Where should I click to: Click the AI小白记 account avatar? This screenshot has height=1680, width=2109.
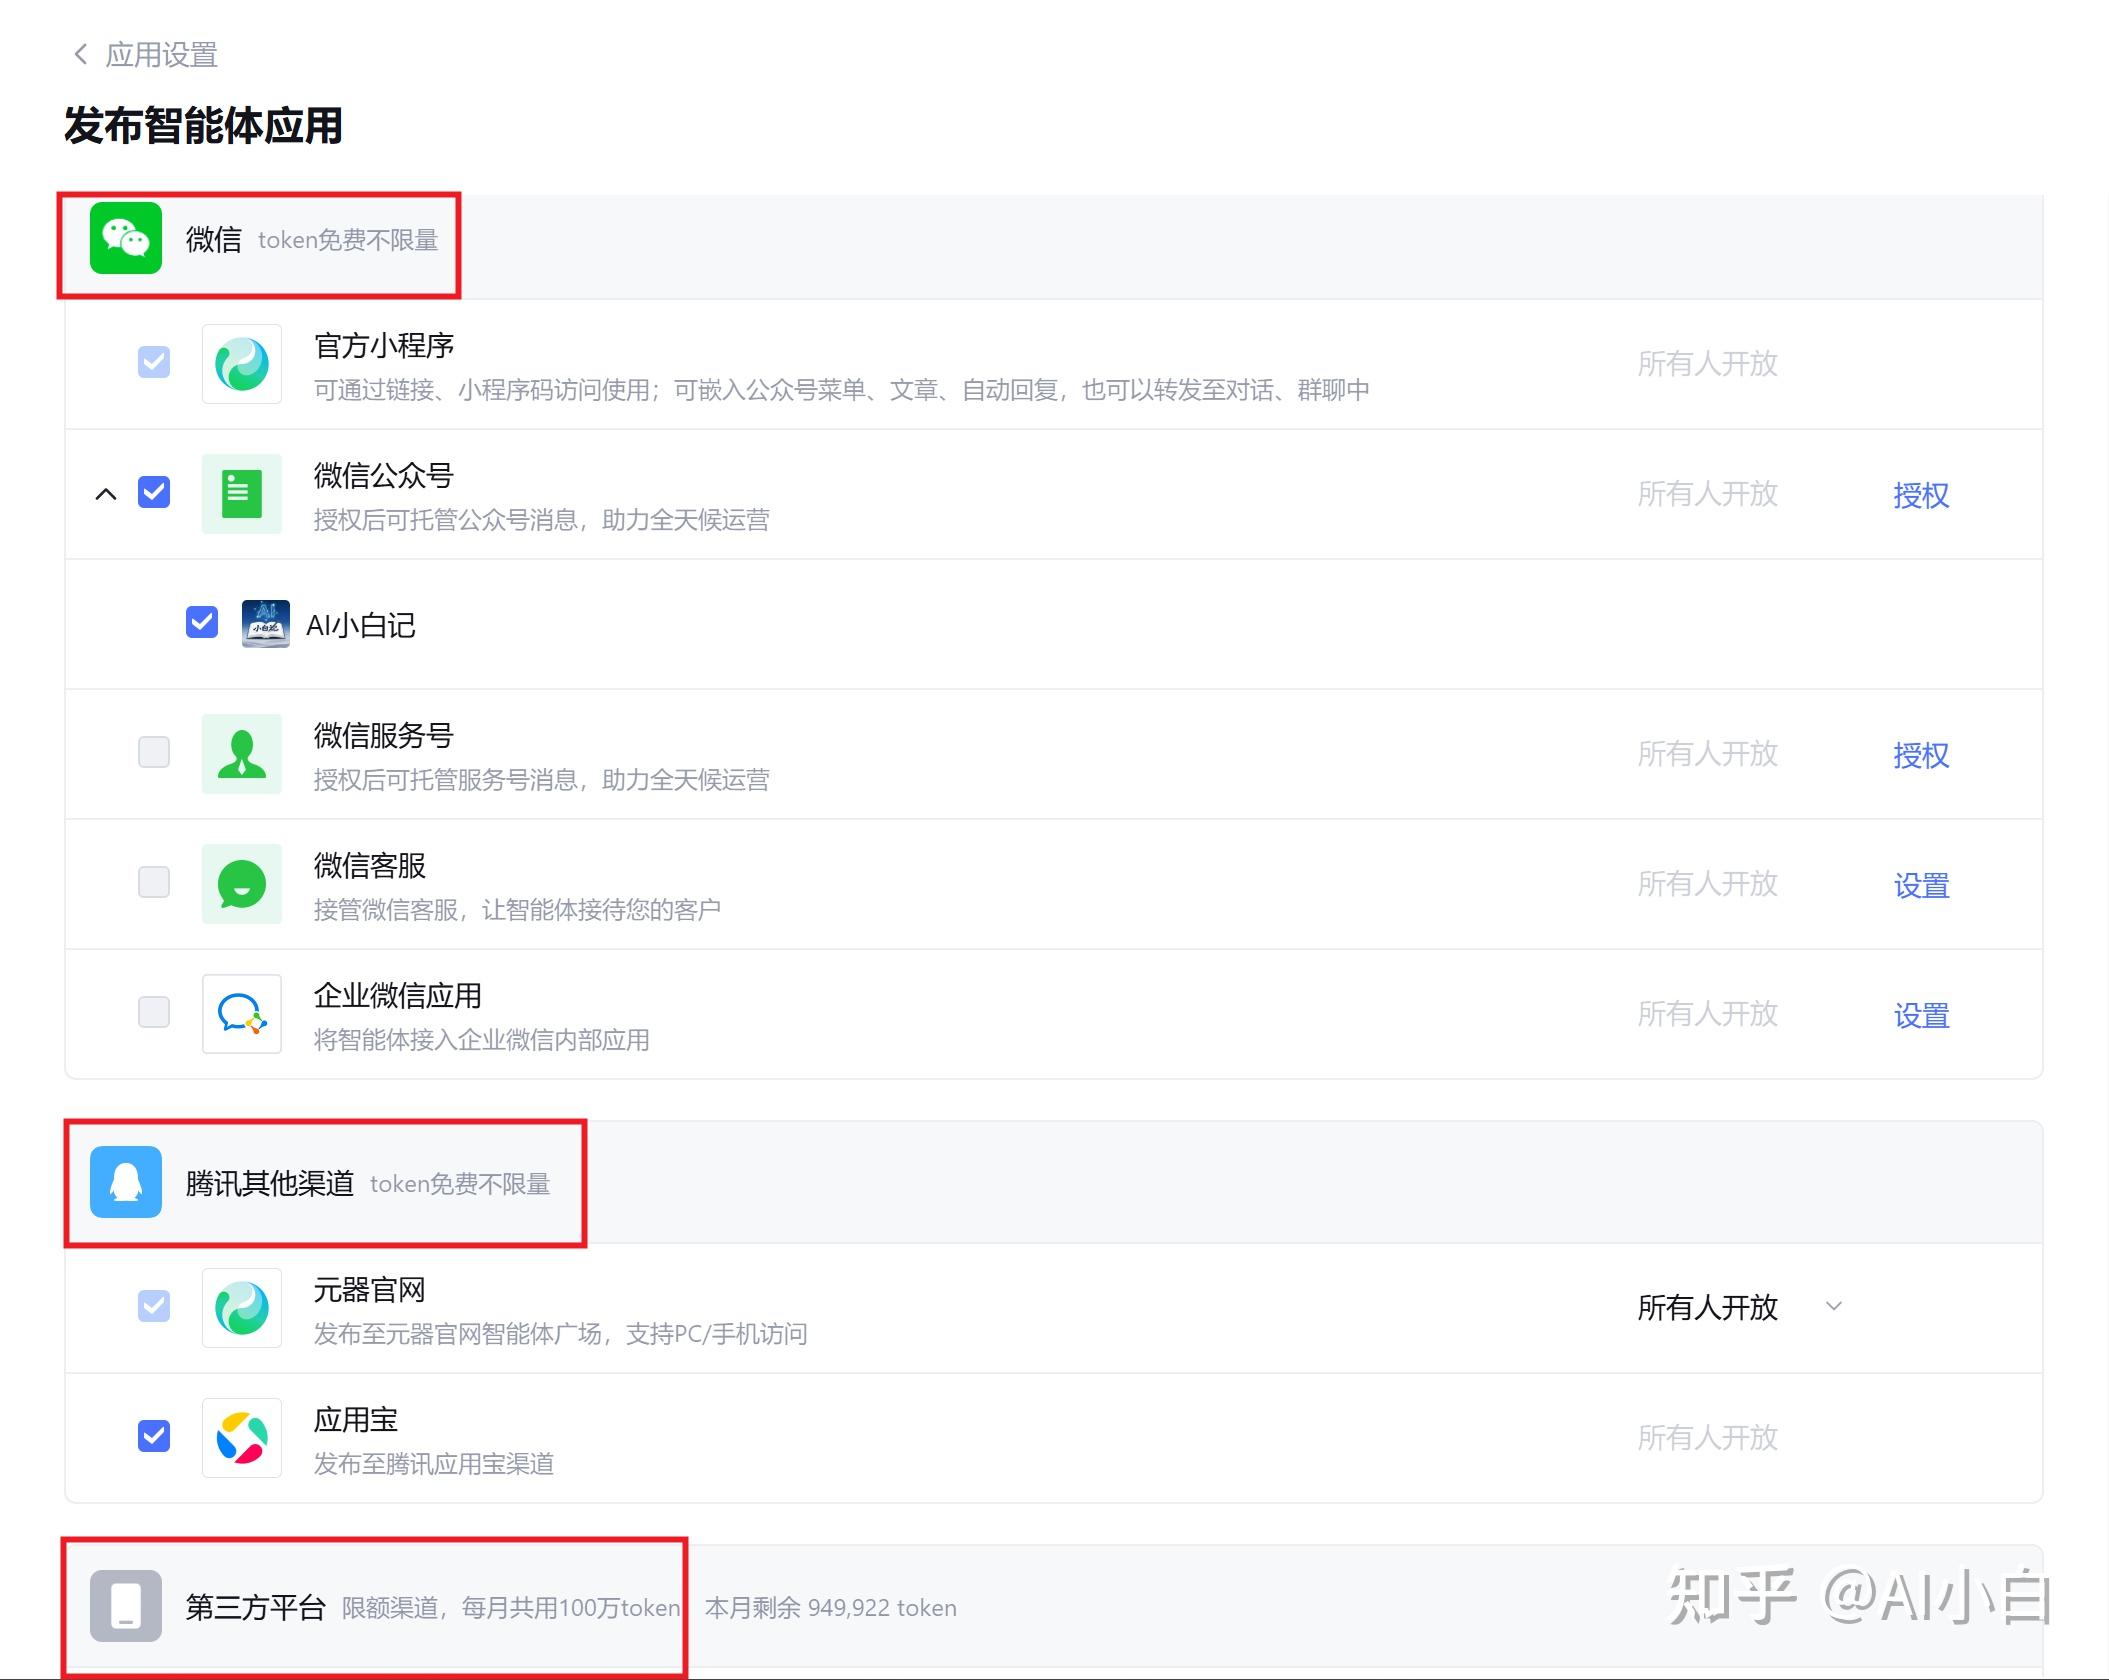pos(266,624)
